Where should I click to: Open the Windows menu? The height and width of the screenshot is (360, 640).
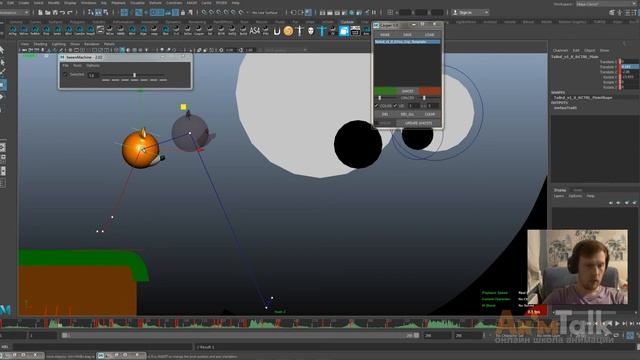[88, 3]
